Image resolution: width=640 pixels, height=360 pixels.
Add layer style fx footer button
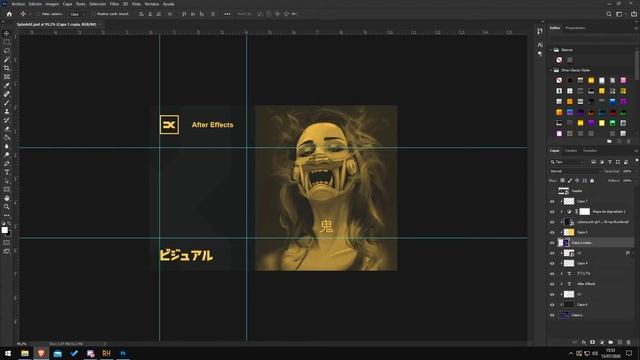point(584,342)
